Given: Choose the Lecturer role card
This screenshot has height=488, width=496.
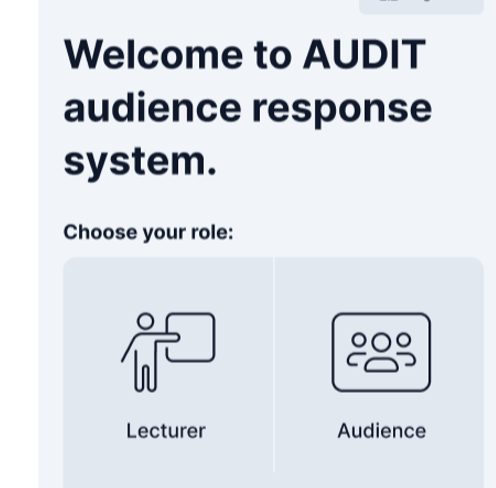Looking at the screenshot, I should click(x=168, y=372).
